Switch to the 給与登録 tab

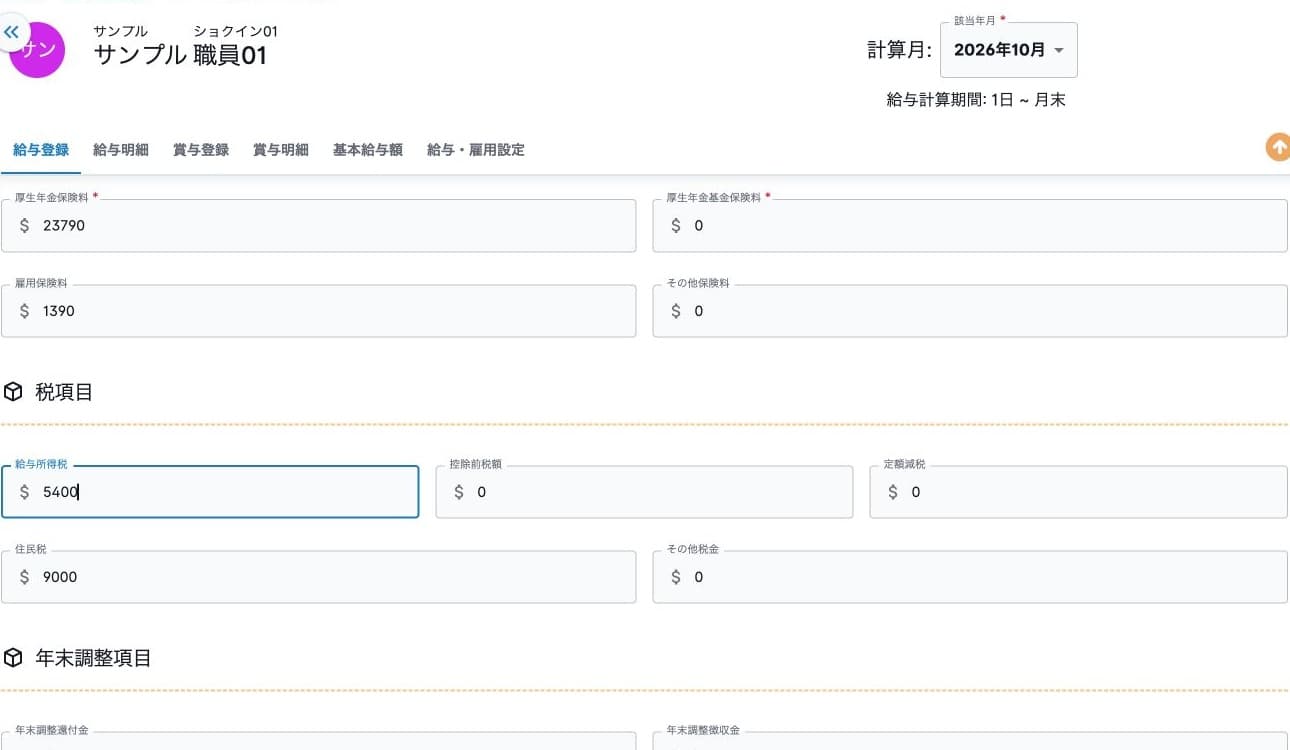pyautogui.click(x=41, y=150)
